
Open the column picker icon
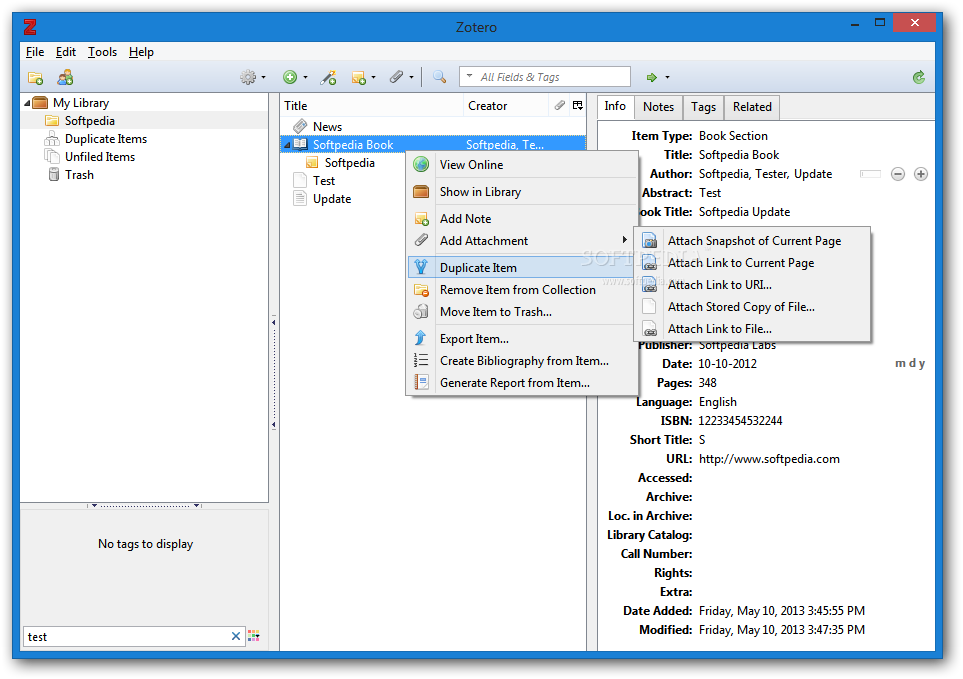pyautogui.click(x=578, y=106)
